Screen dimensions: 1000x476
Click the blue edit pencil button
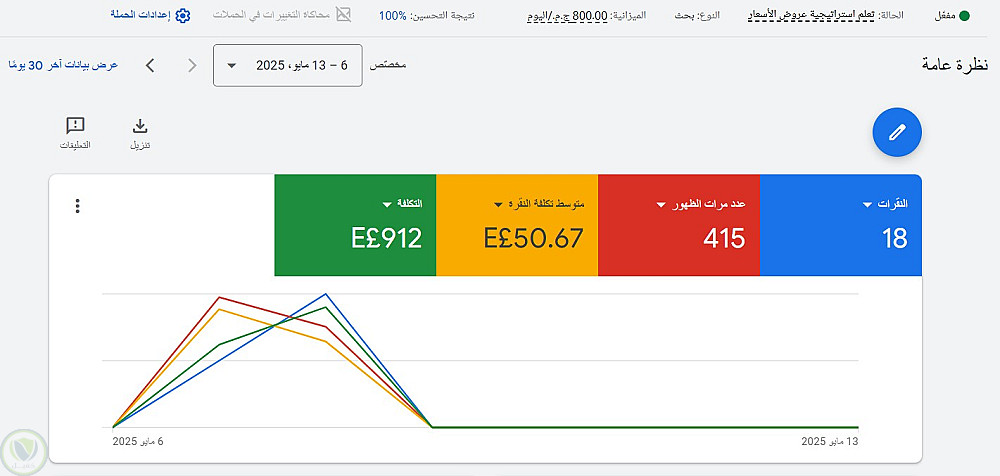click(897, 132)
